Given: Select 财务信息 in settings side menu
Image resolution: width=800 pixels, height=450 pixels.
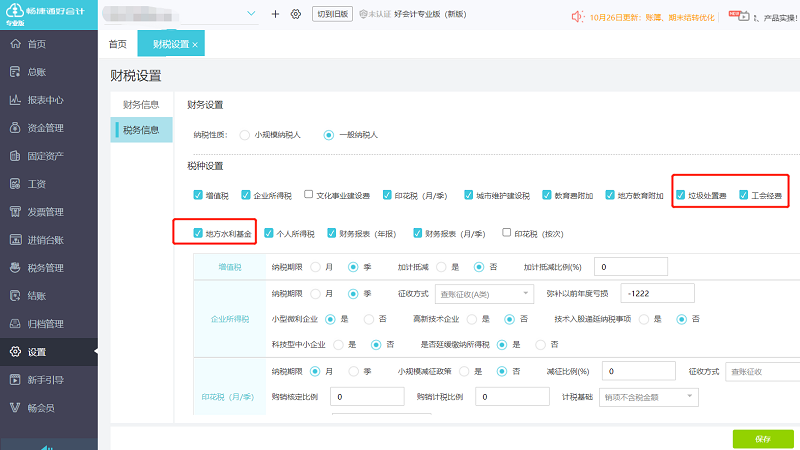Looking at the screenshot, I should coord(141,104).
